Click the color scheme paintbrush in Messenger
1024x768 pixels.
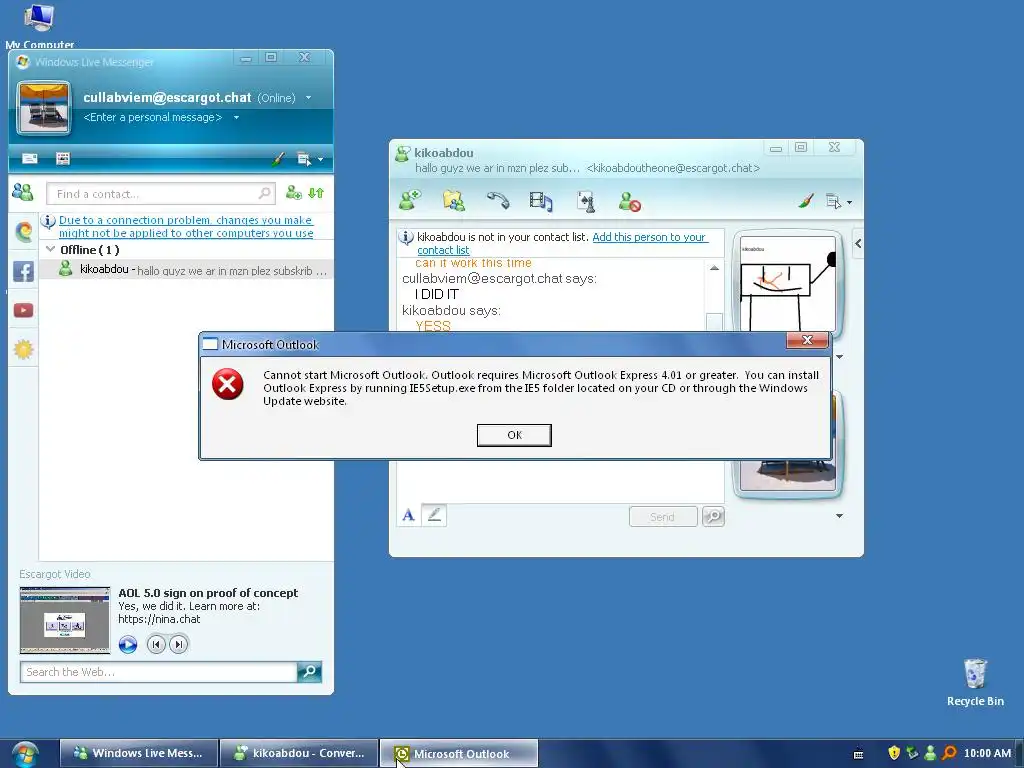click(x=278, y=159)
